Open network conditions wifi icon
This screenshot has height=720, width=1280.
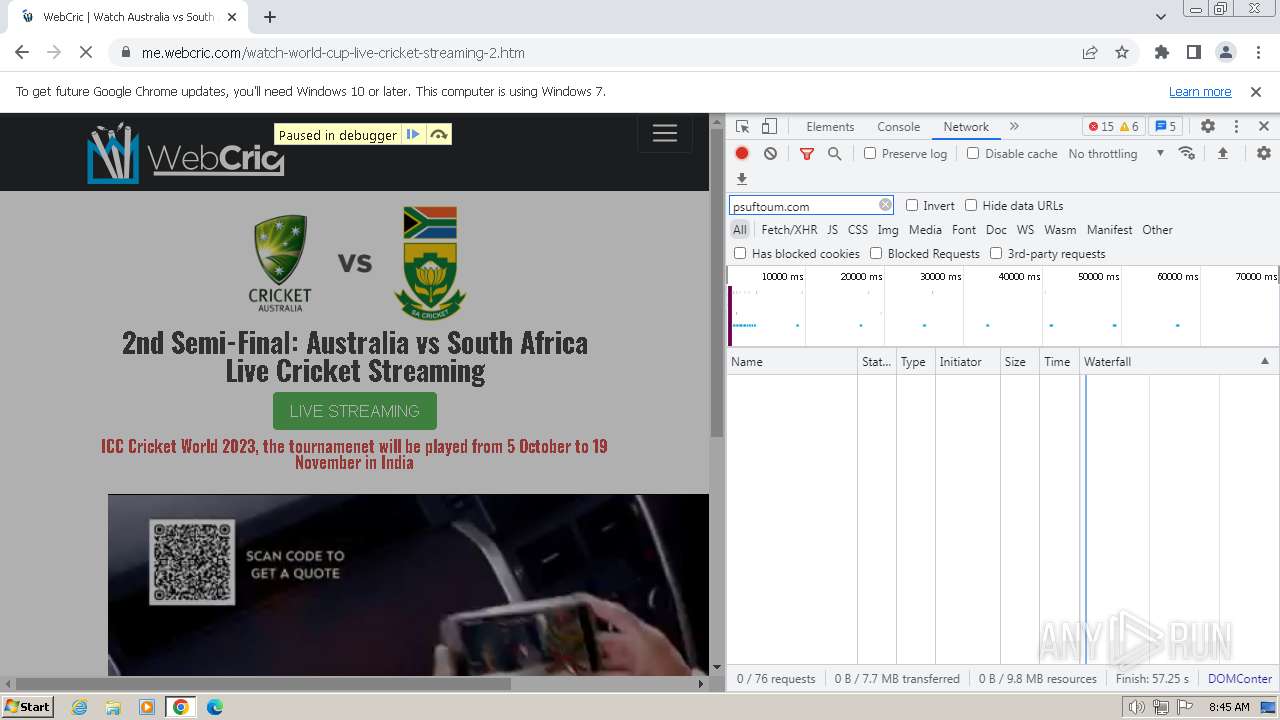click(1187, 154)
